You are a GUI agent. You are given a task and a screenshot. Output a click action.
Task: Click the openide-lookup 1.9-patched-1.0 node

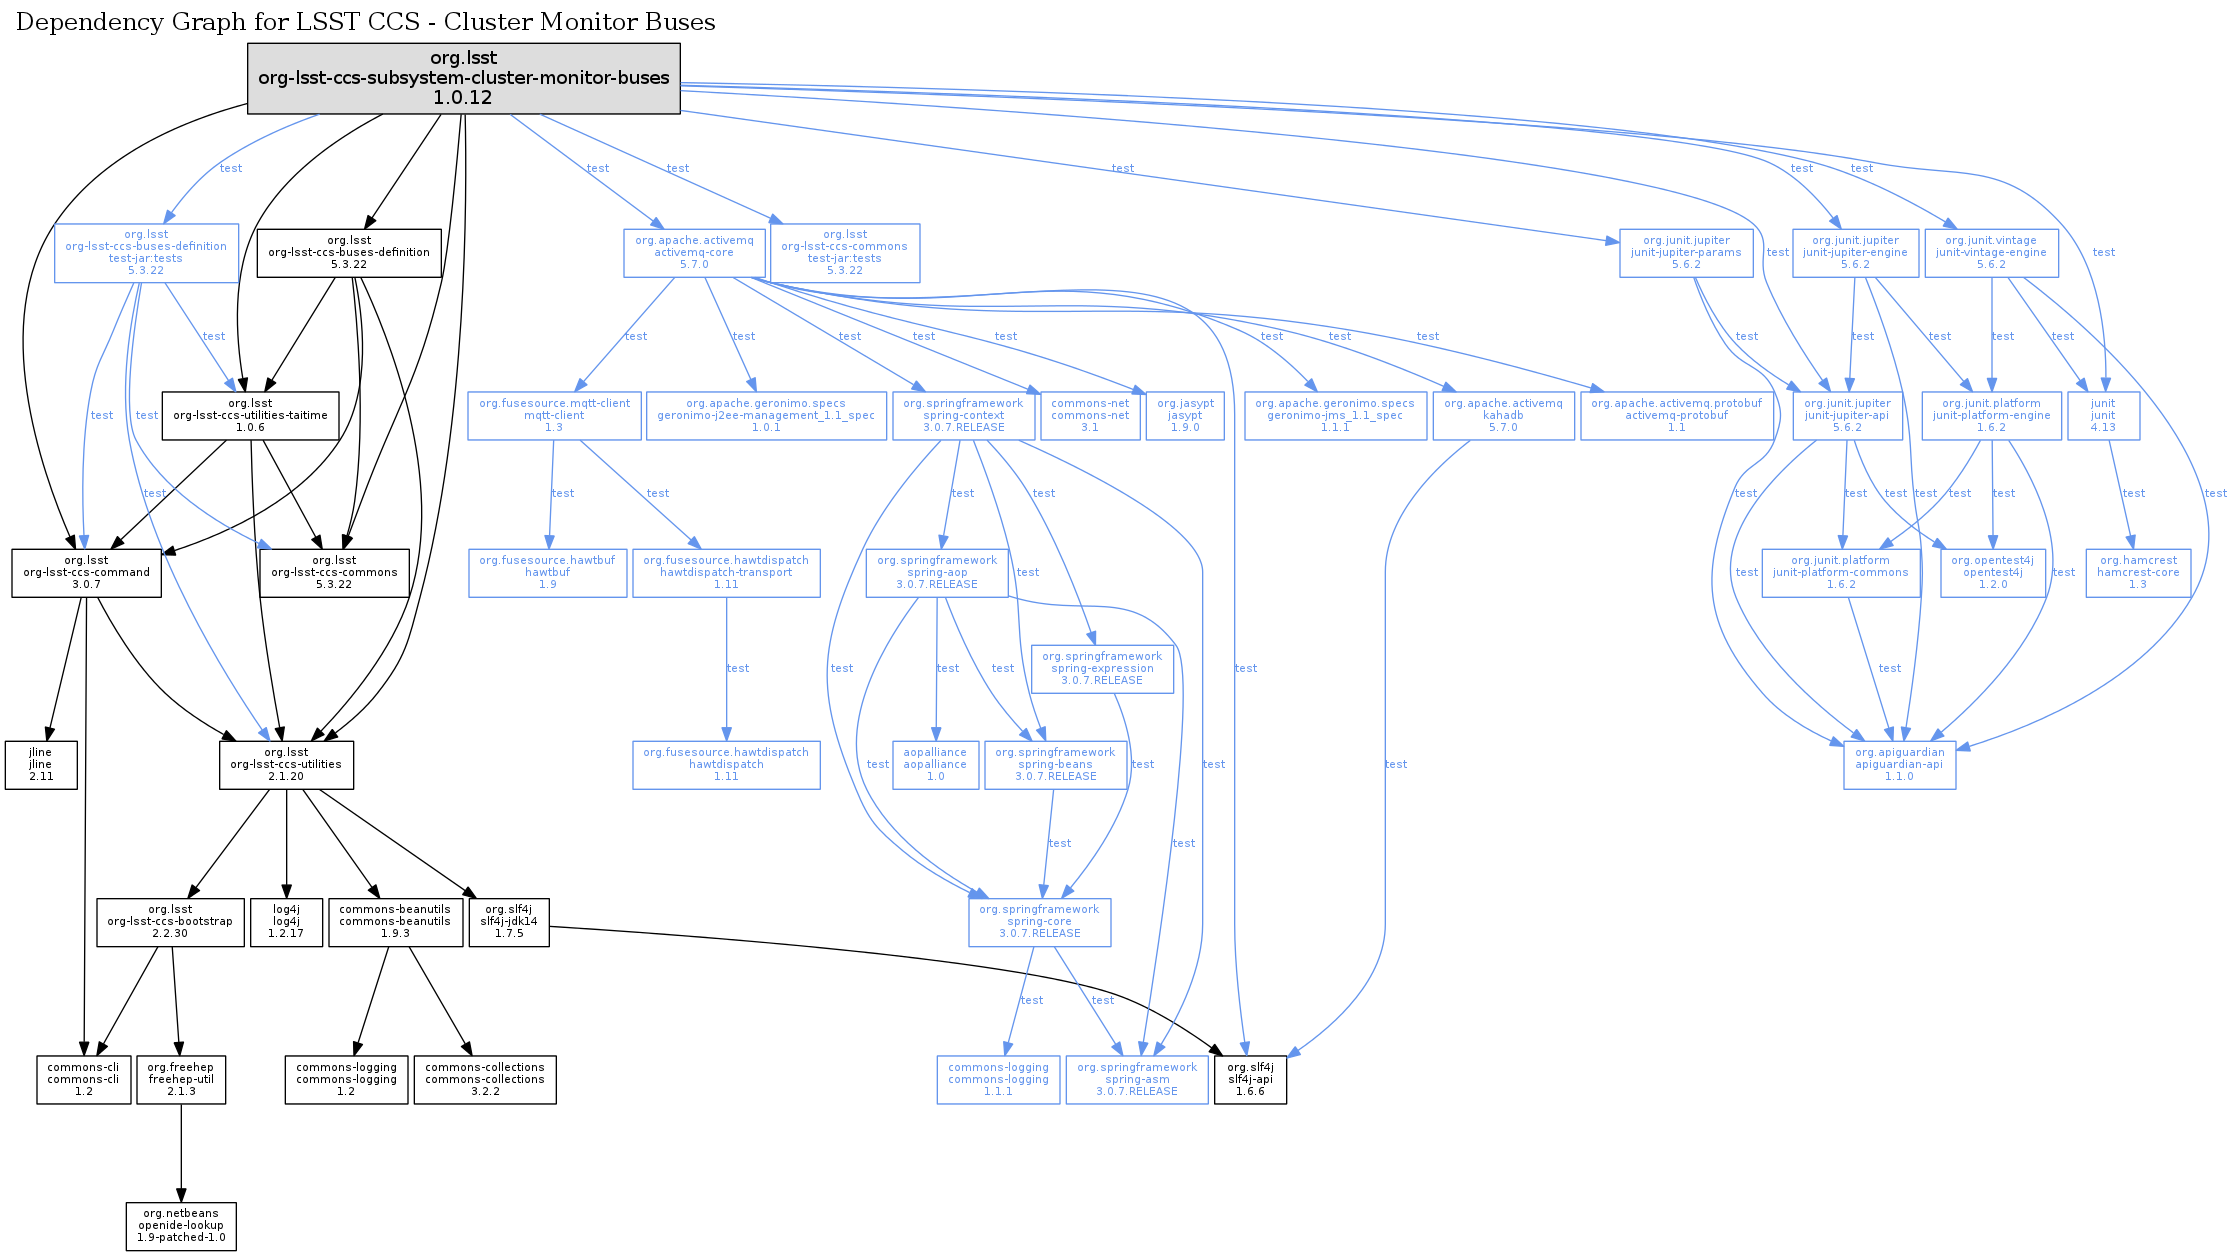tap(181, 1226)
